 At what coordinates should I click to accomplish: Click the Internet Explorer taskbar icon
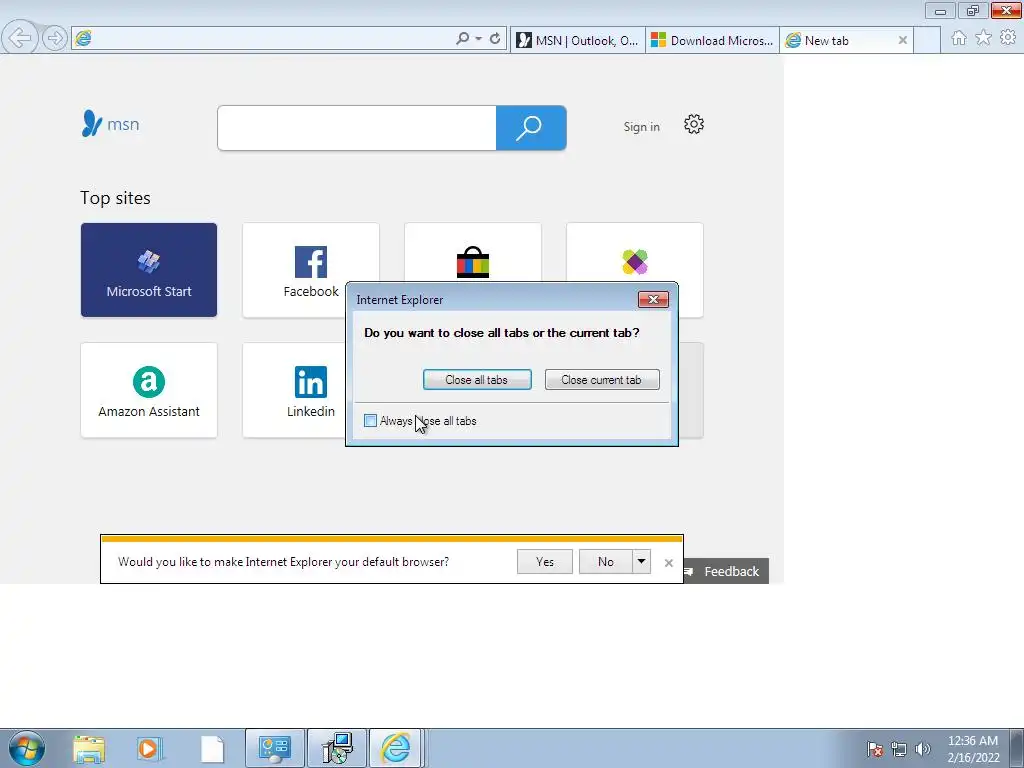(396, 748)
